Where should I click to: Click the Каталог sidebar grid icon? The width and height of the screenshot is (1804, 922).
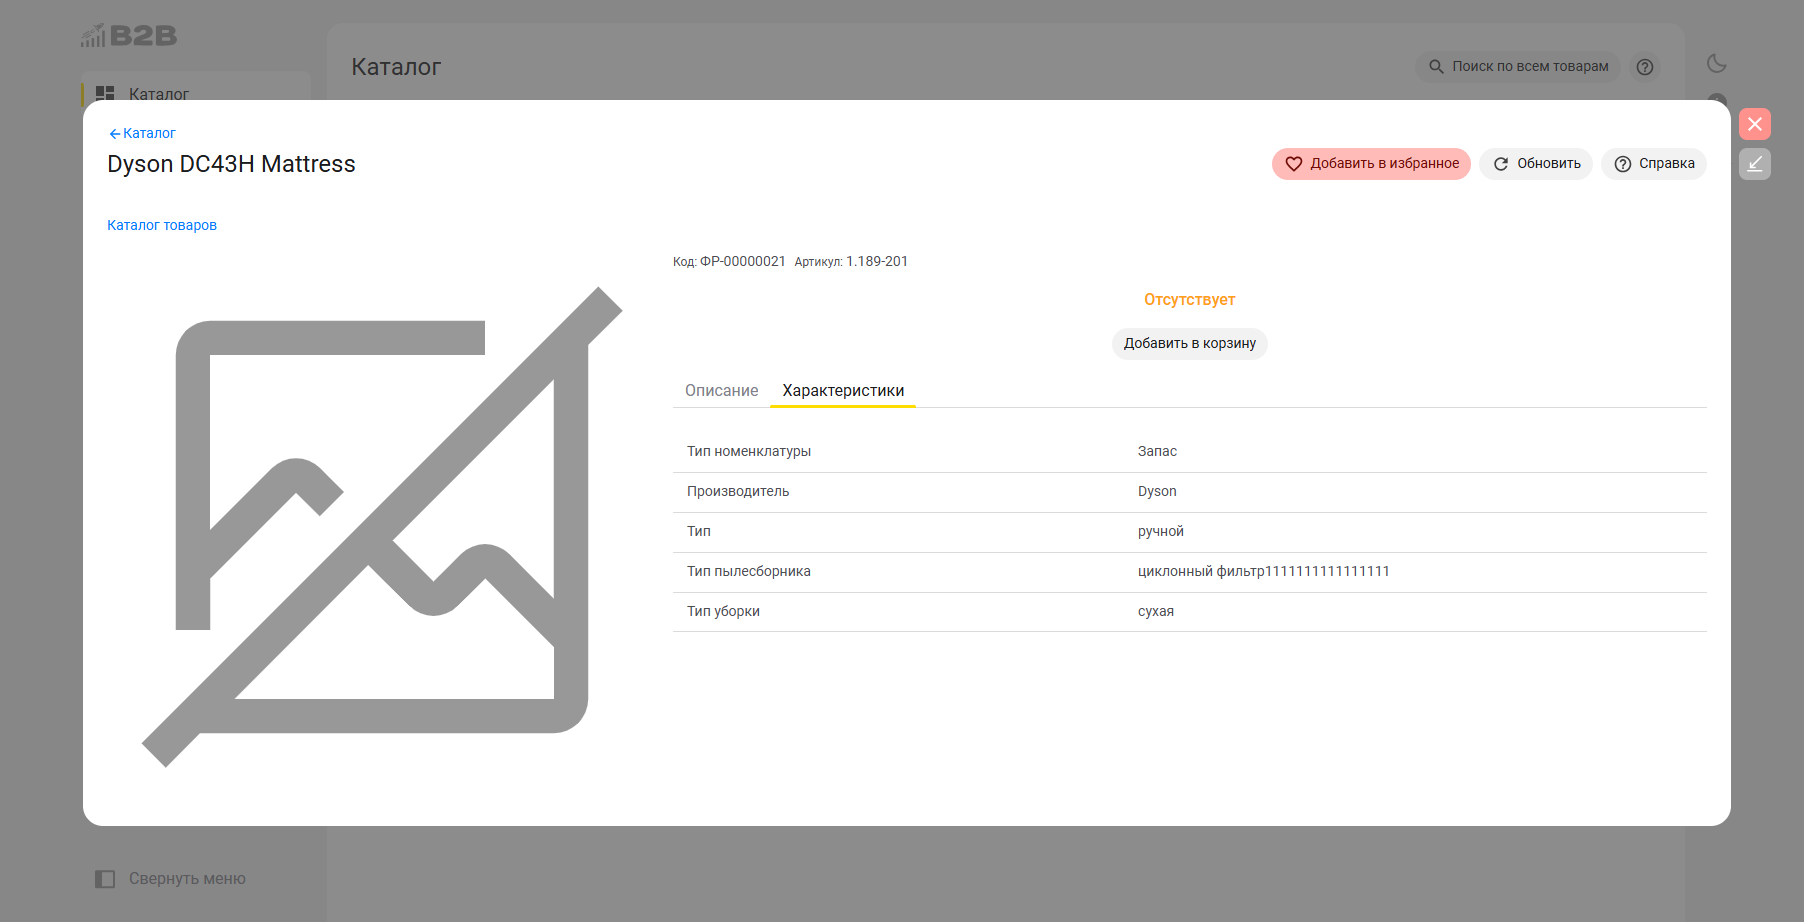pos(105,94)
